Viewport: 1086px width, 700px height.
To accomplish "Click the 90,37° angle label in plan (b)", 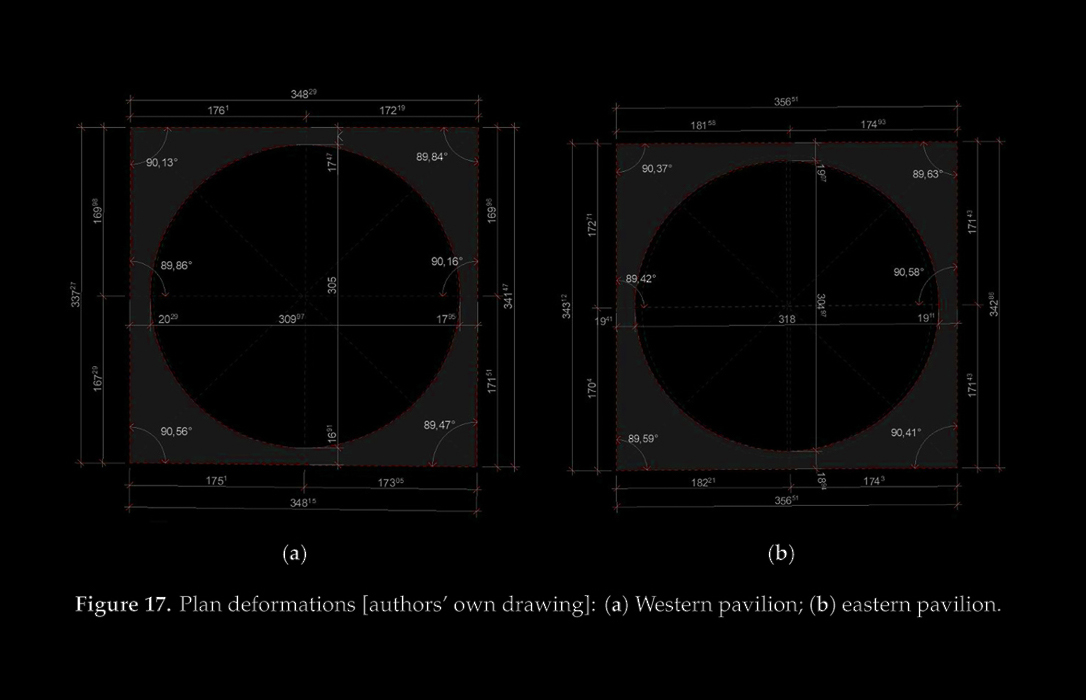I will pyautogui.click(x=656, y=168).
